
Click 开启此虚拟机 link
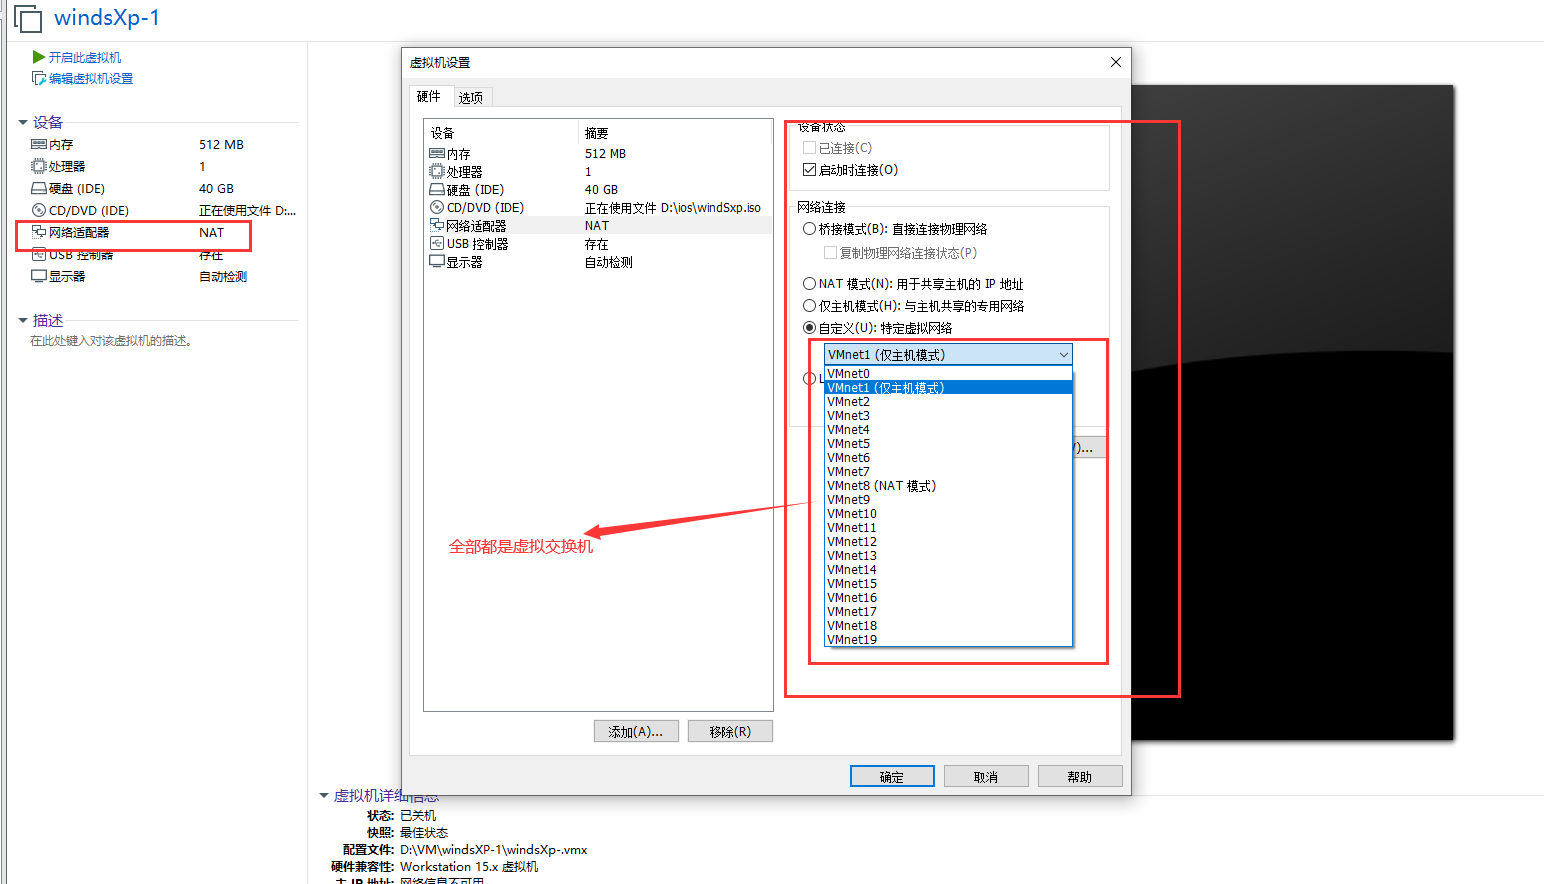click(x=85, y=57)
